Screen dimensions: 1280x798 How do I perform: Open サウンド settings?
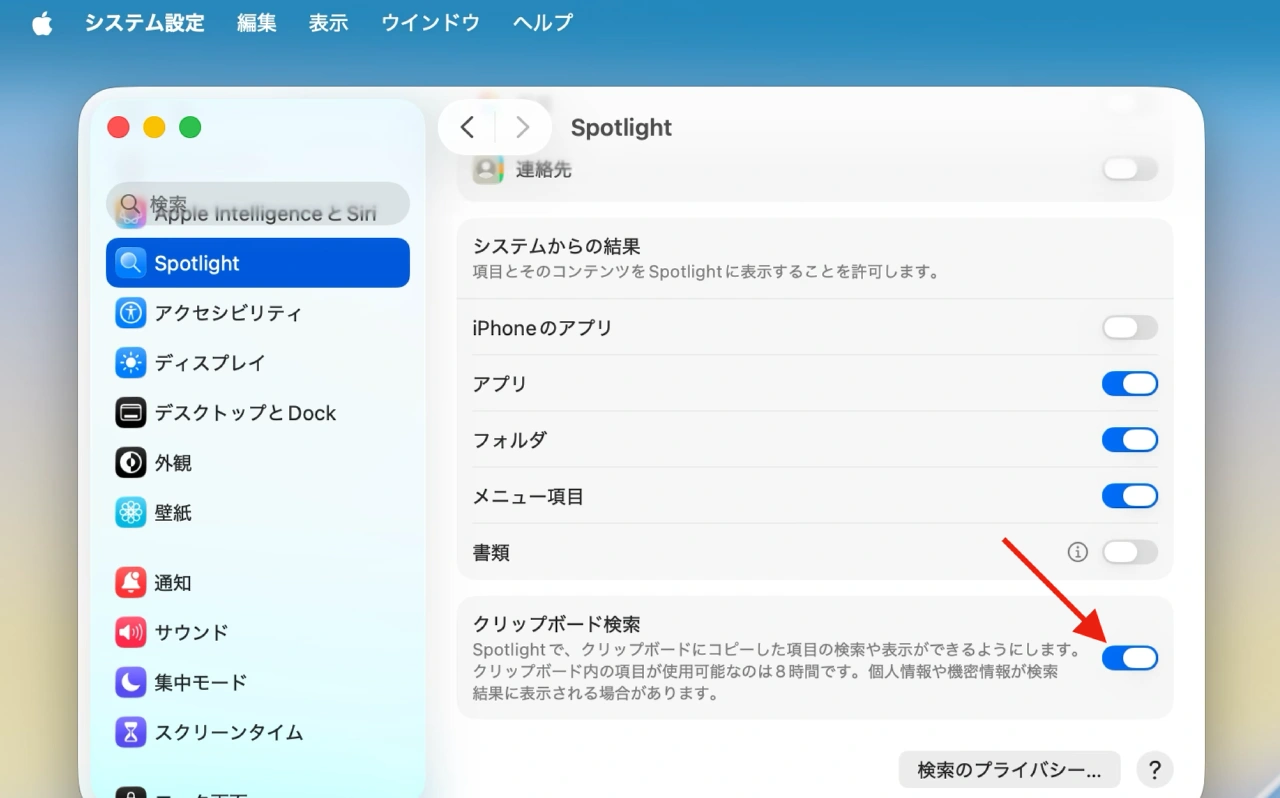coord(190,632)
